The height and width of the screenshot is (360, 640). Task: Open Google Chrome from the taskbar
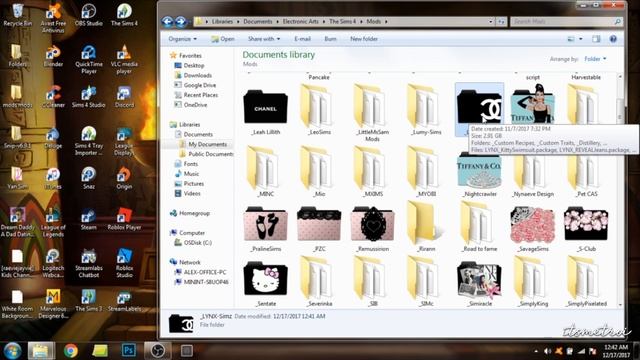[x=71, y=350]
